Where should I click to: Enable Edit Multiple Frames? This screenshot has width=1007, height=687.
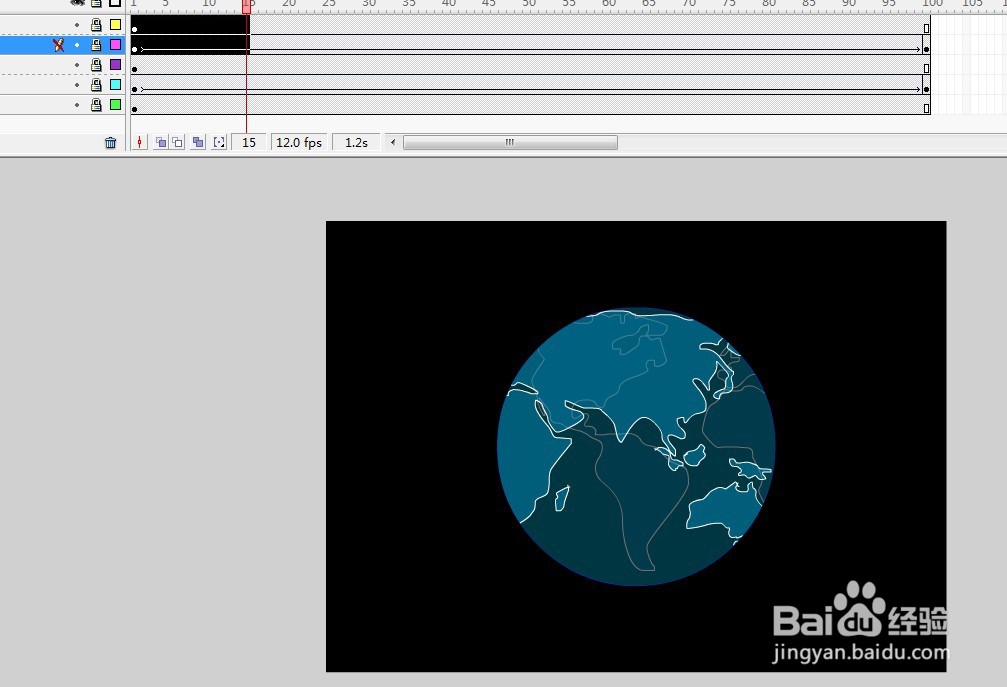pyautogui.click(x=198, y=143)
